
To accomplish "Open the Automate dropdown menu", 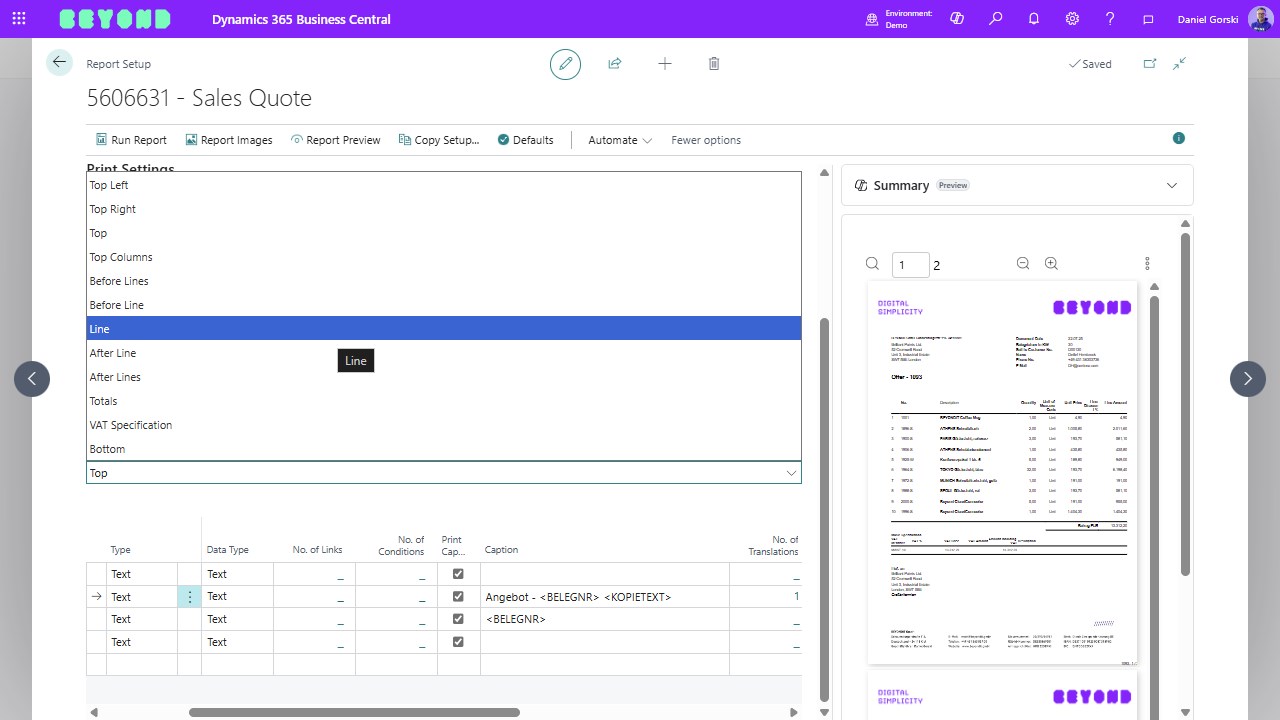I will tap(620, 140).
